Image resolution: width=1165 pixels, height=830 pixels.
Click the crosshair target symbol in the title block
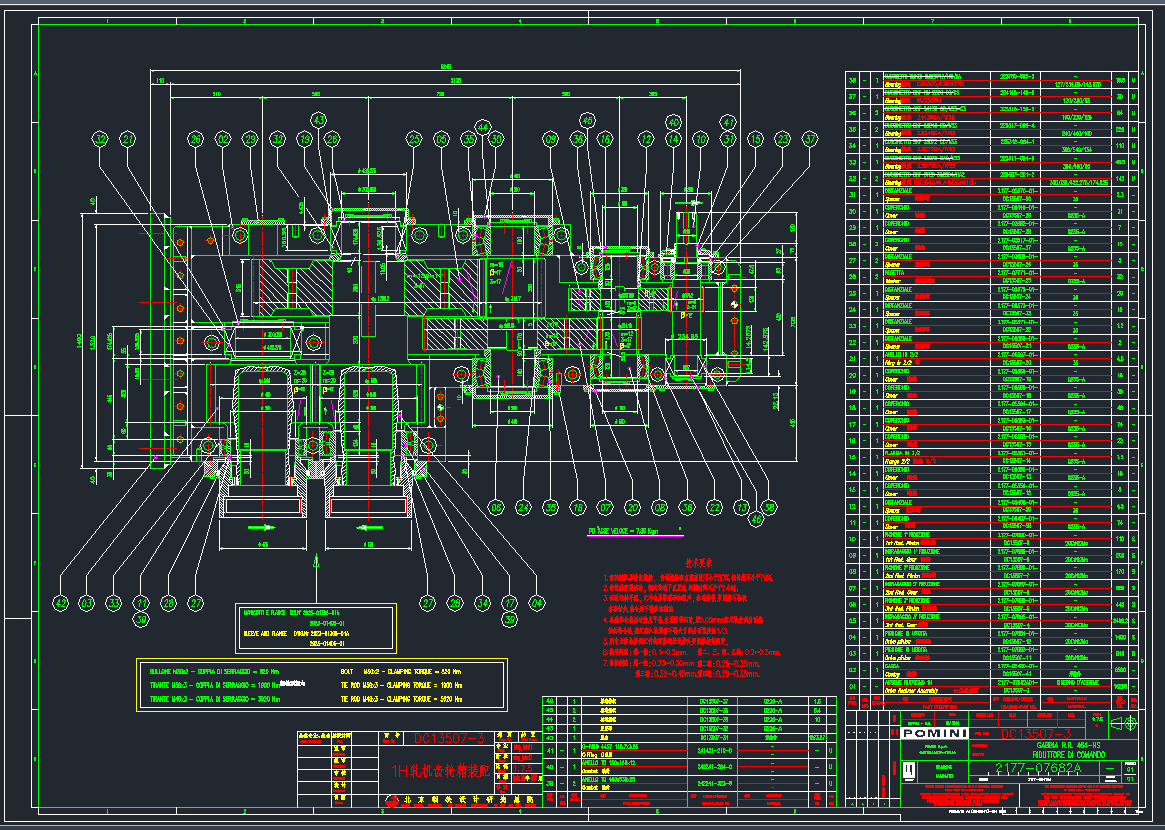coord(1131,723)
